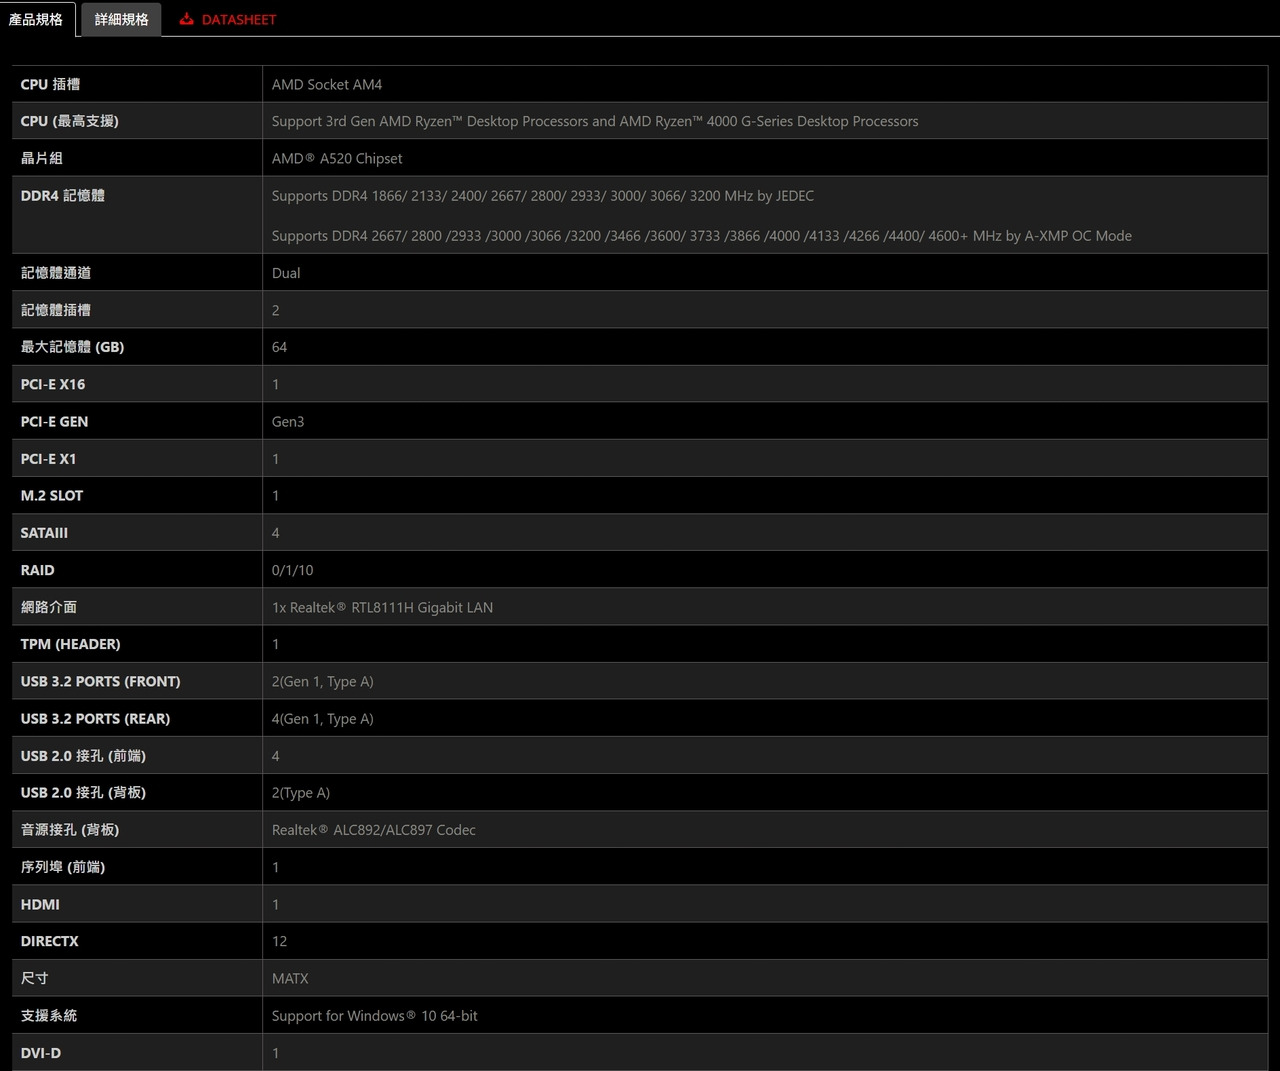Click the Dual memory channel value
1280x1071 pixels.
tap(286, 273)
